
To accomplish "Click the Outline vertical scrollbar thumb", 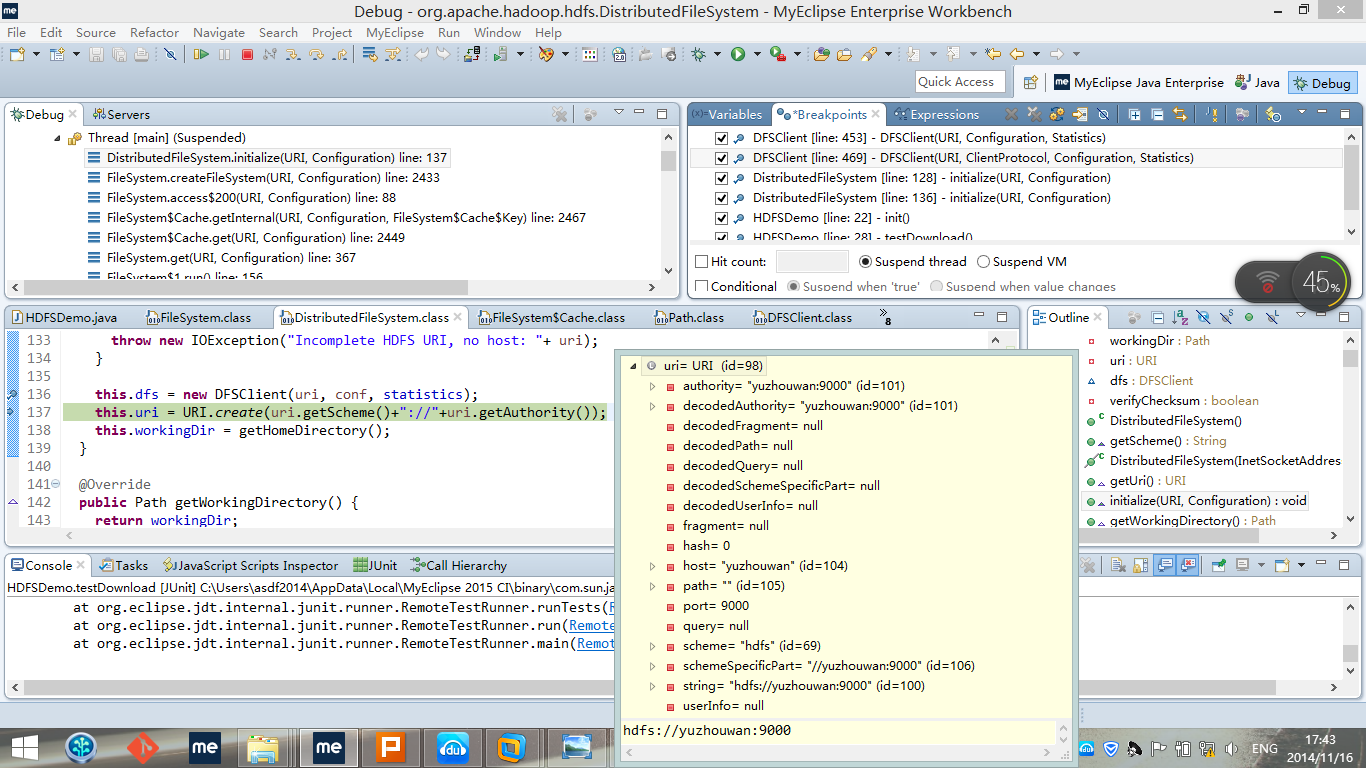I will click(x=1350, y=358).
